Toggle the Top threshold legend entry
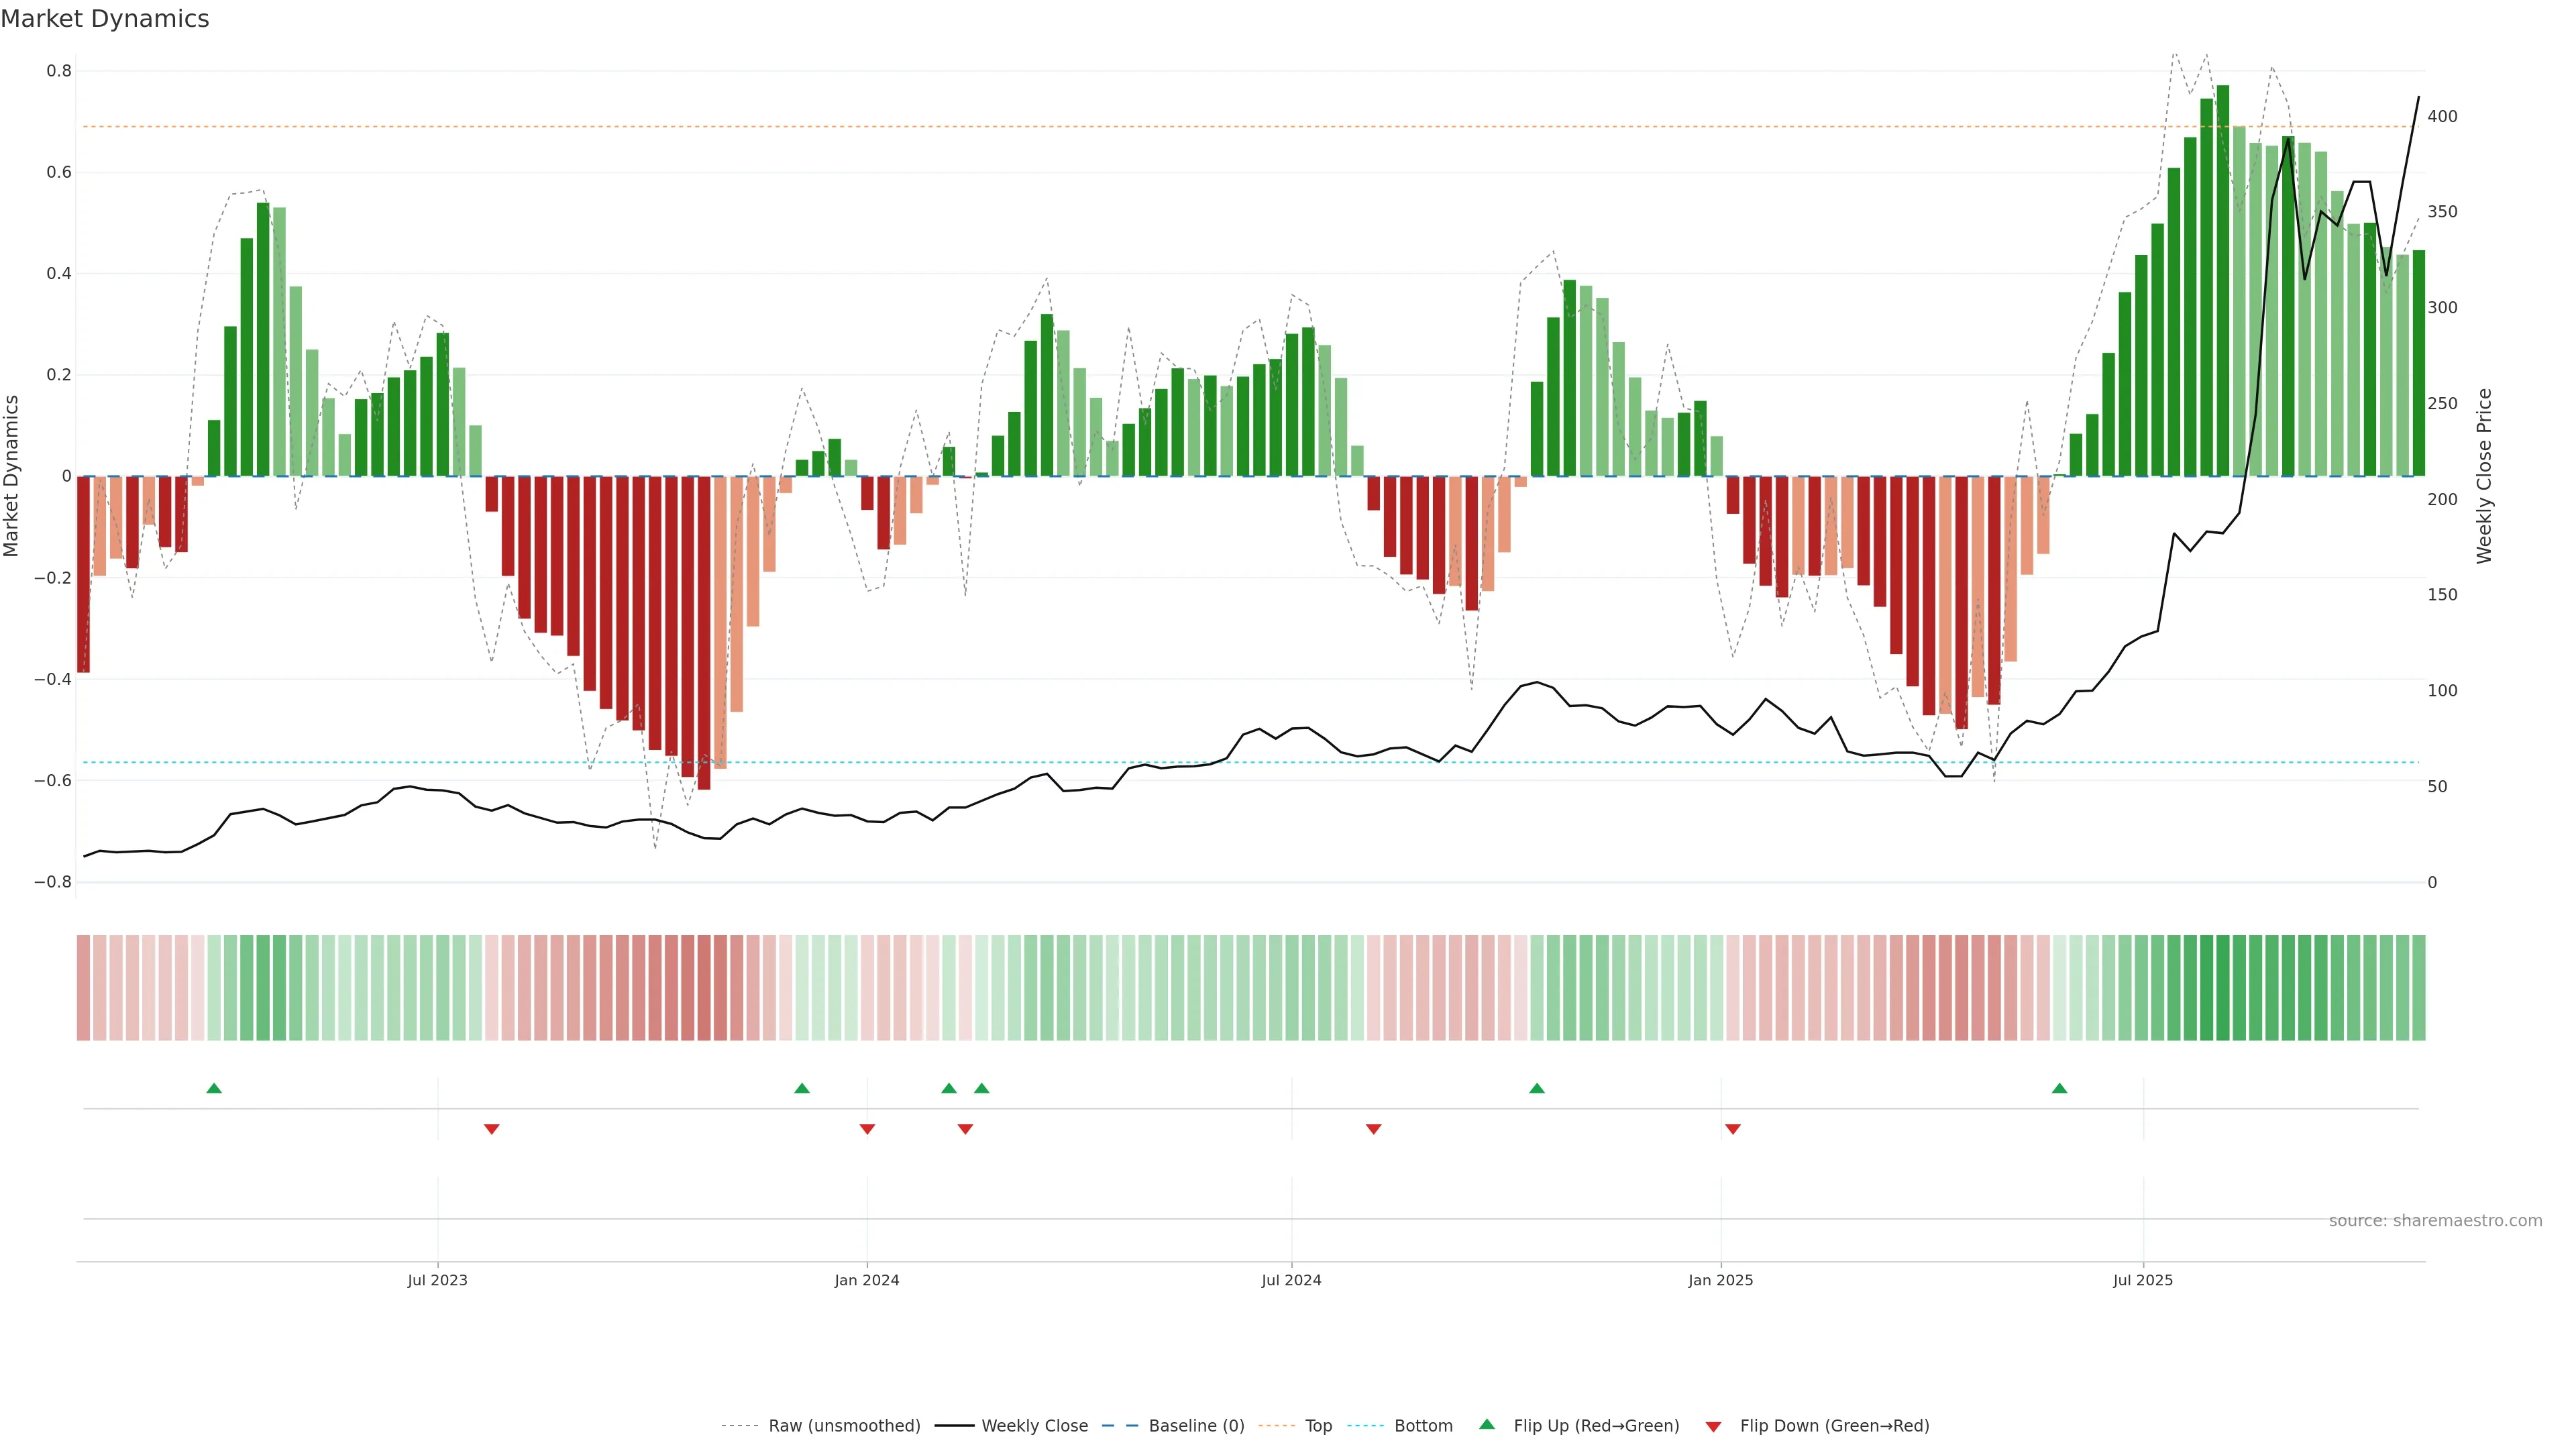The width and height of the screenshot is (2576, 1449). 1318,1426
